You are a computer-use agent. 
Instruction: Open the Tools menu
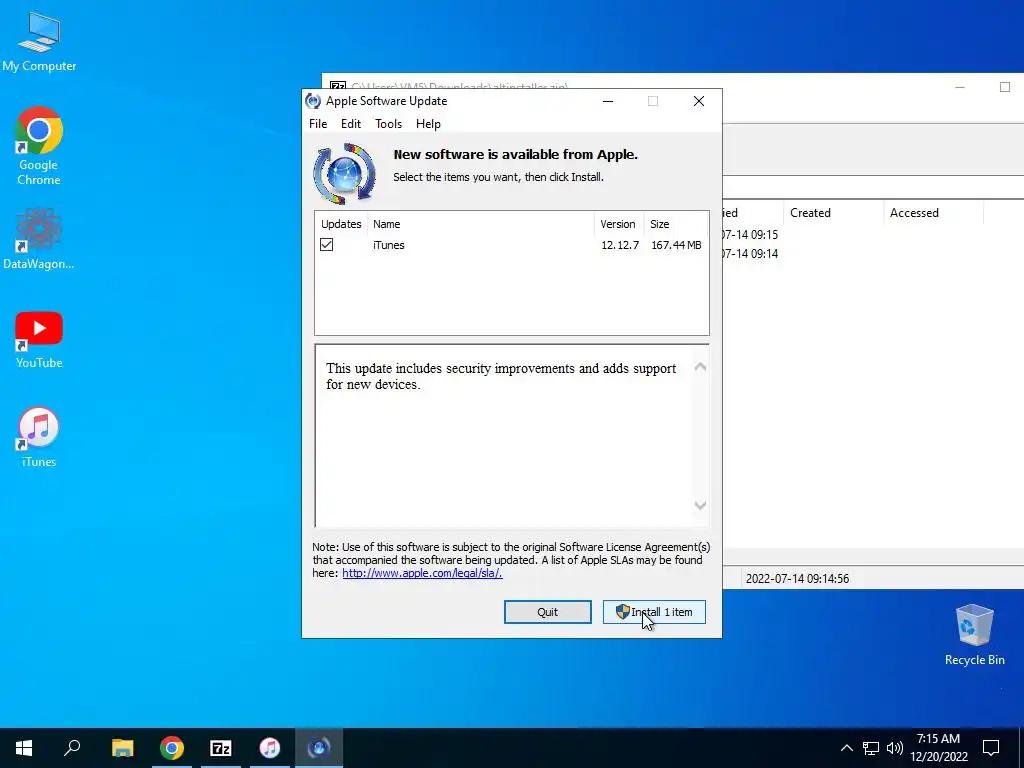(388, 124)
